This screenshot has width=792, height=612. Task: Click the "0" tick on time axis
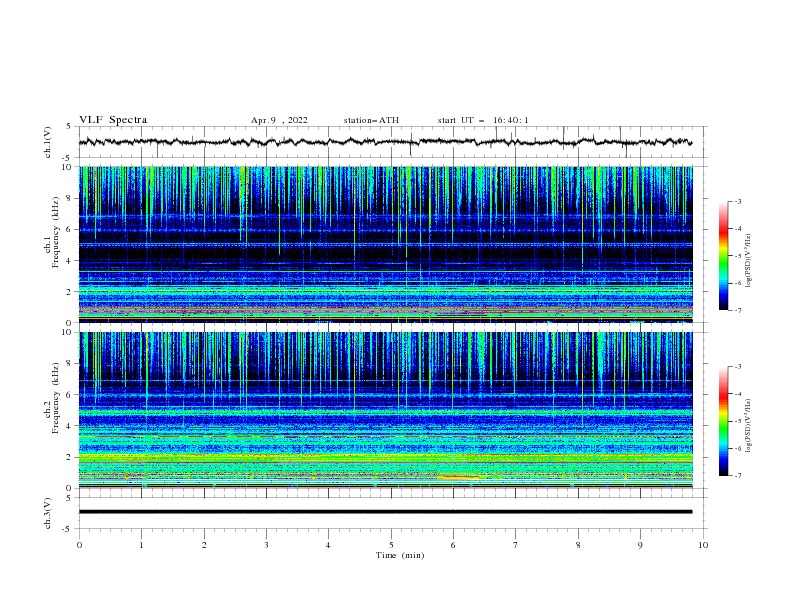point(79,545)
